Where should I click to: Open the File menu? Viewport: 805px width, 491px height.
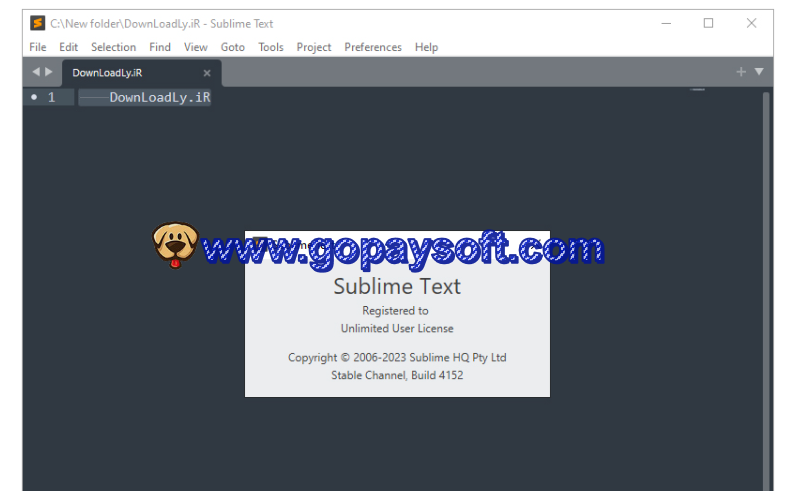tap(37, 47)
